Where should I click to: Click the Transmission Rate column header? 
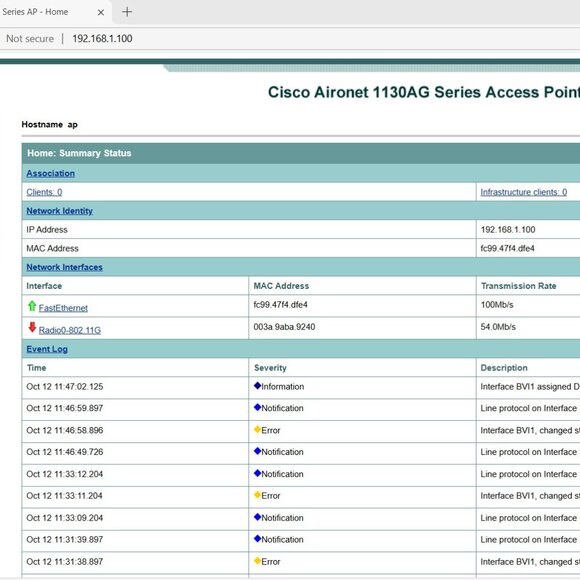tap(519, 286)
